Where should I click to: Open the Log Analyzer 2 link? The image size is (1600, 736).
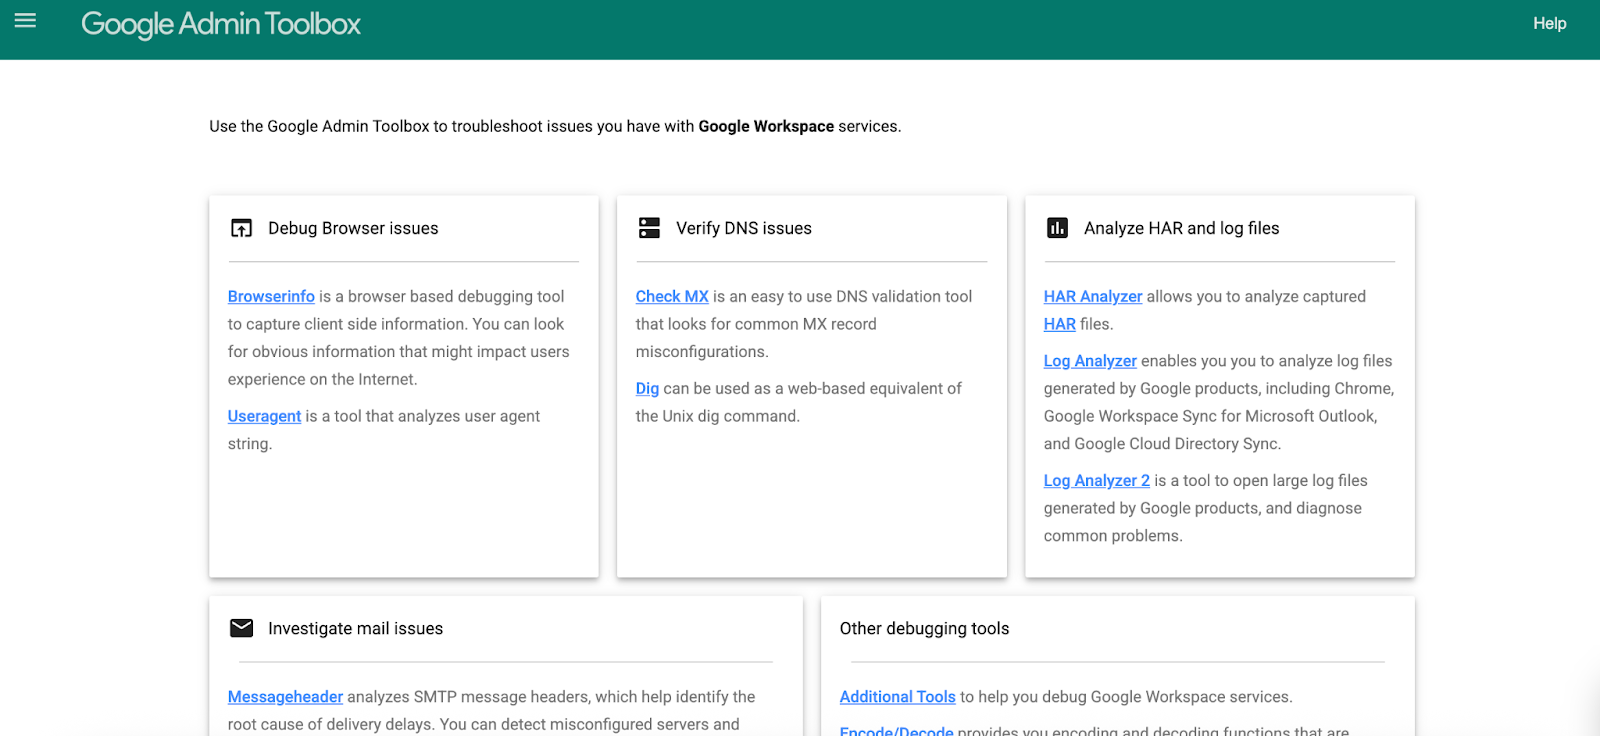tap(1097, 481)
